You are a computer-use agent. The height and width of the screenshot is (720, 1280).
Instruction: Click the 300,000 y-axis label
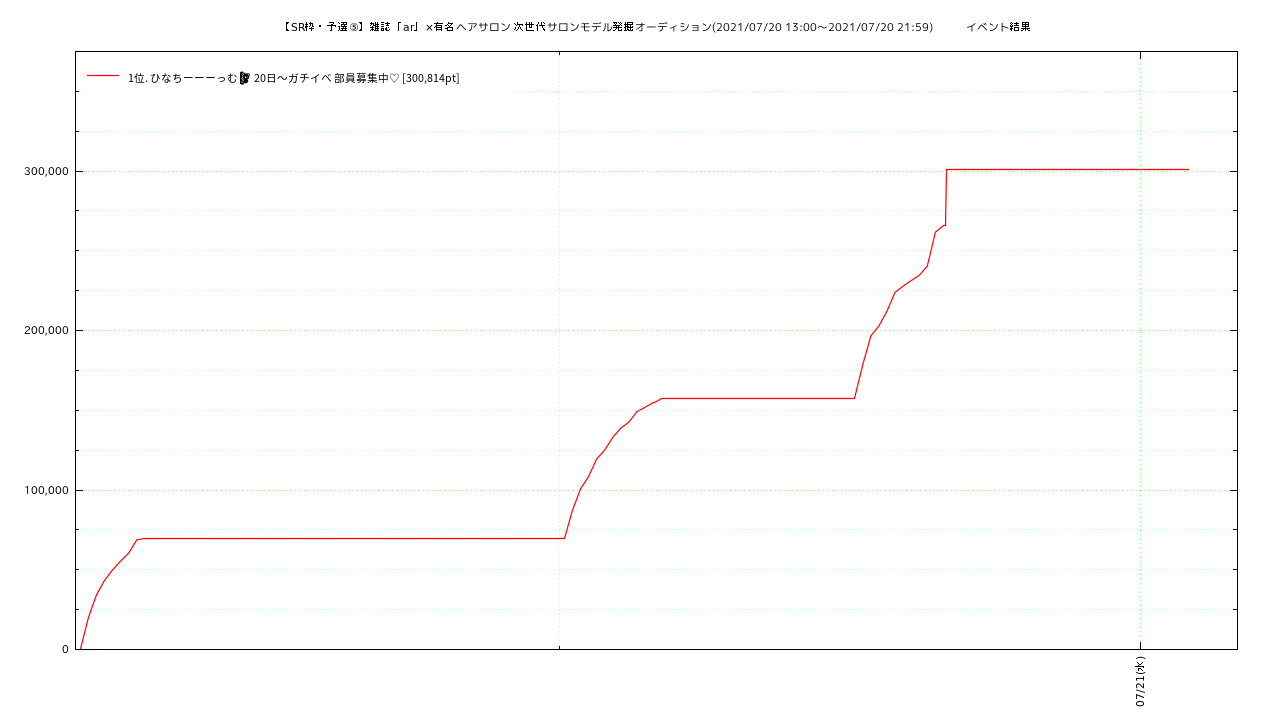pyautogui.click(x=46, y=171)
